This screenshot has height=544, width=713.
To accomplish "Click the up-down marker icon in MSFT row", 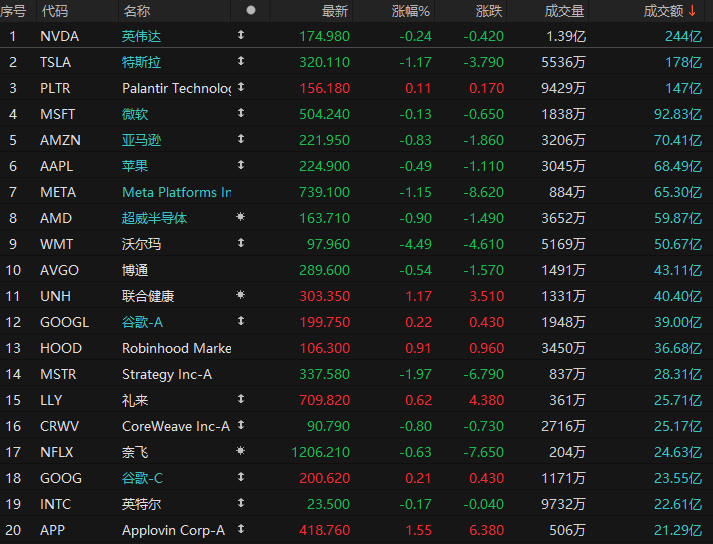I will coord(241,112).
